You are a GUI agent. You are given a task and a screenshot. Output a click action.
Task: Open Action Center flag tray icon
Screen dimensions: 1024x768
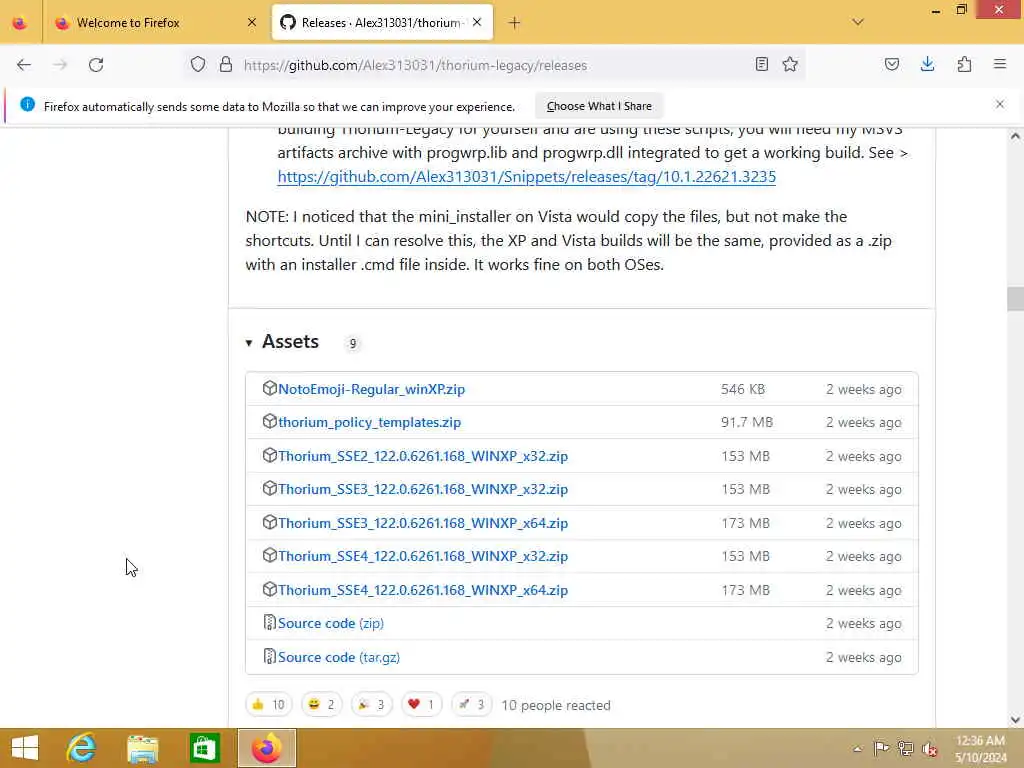pyautogui.click(x=881, y=748)
